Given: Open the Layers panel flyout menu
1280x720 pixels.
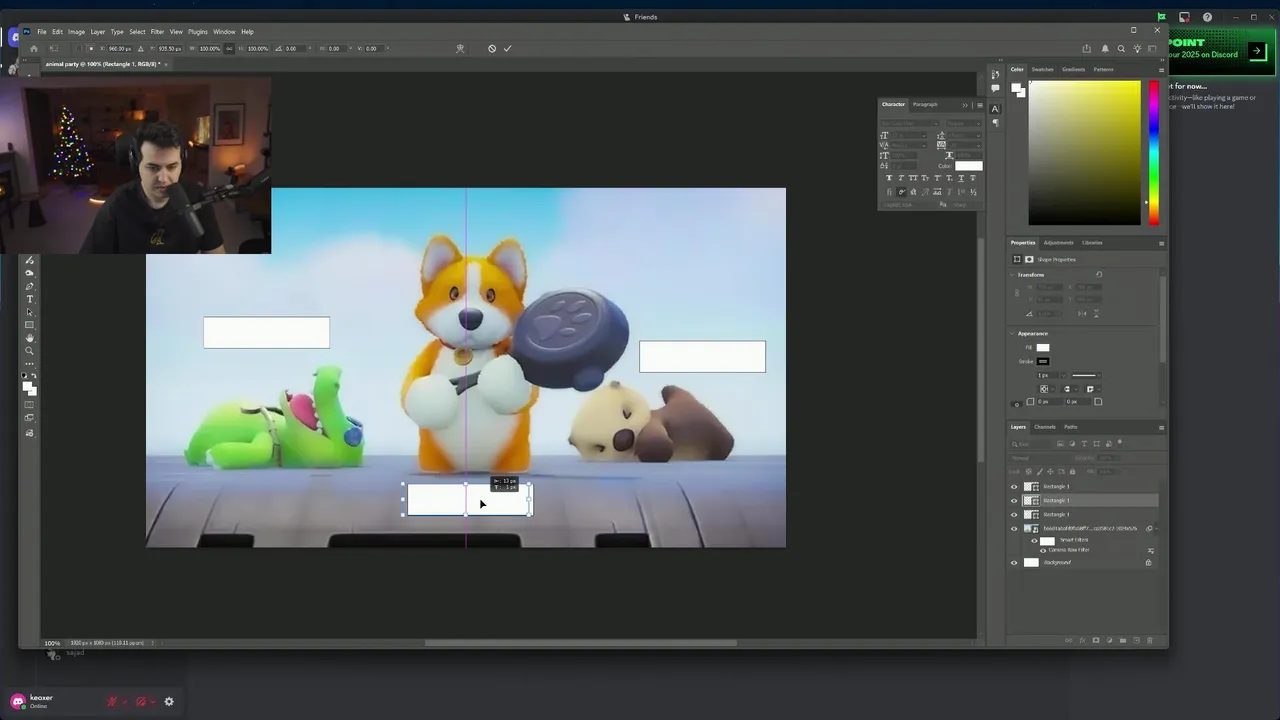Looking at the screenshot, I should click(x=1161, y=427).
